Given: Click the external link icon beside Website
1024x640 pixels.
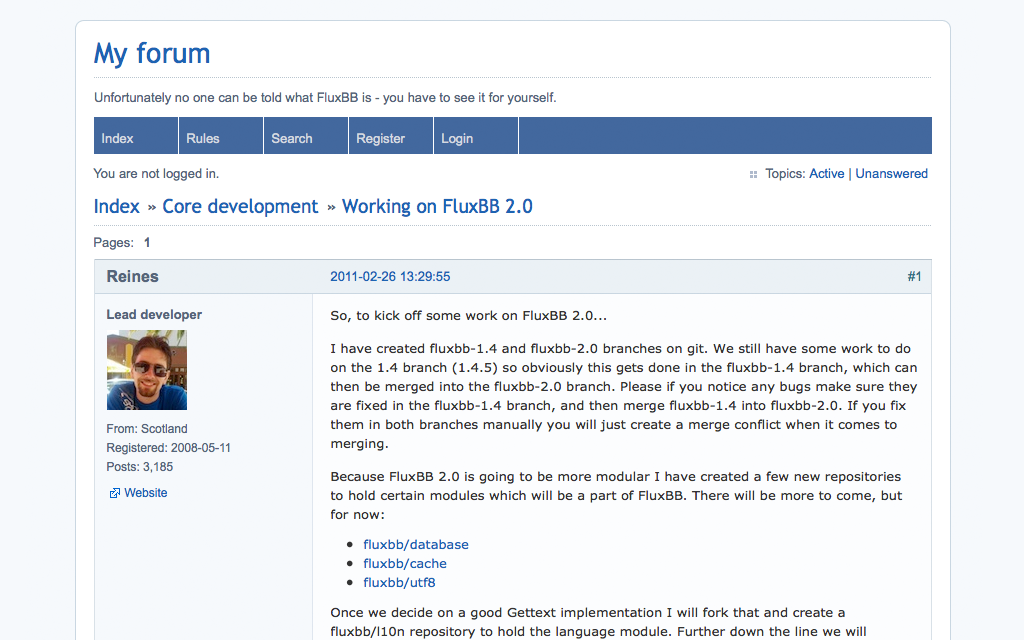Looking at the screenshot, I should tap(114, 493).
